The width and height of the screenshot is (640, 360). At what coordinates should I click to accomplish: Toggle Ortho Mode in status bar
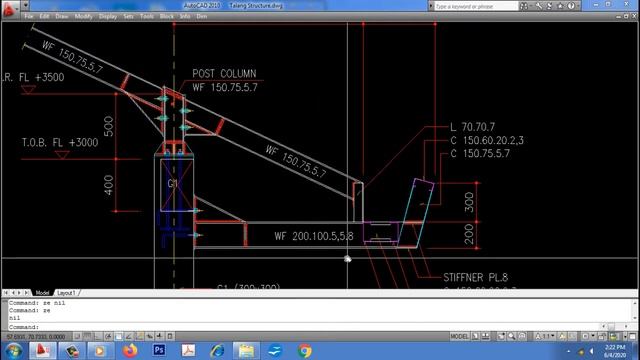tap(98, 336)
